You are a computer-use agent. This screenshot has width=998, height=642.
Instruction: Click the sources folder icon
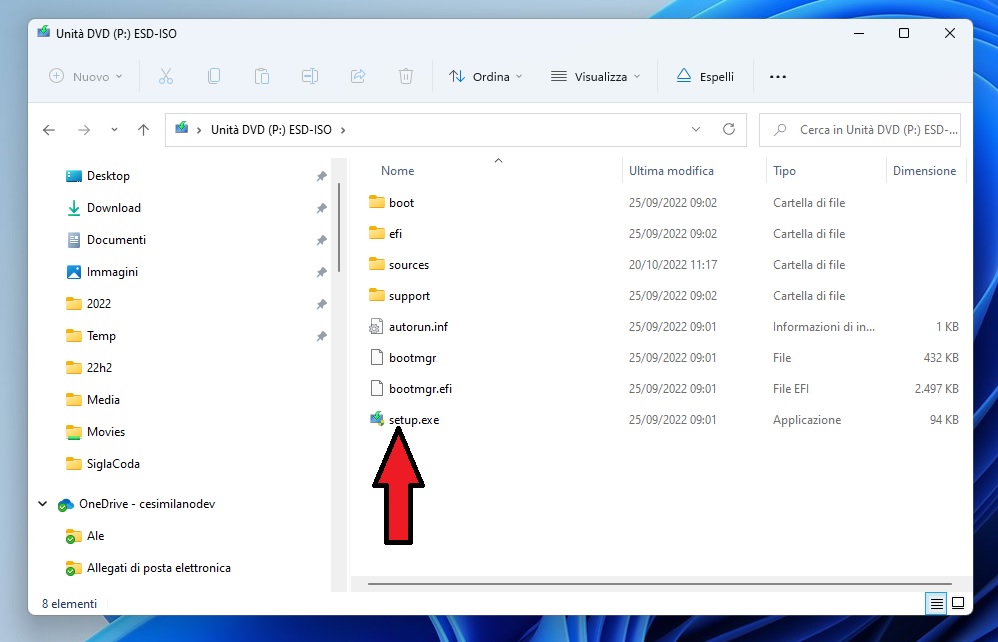click(377, 264)
